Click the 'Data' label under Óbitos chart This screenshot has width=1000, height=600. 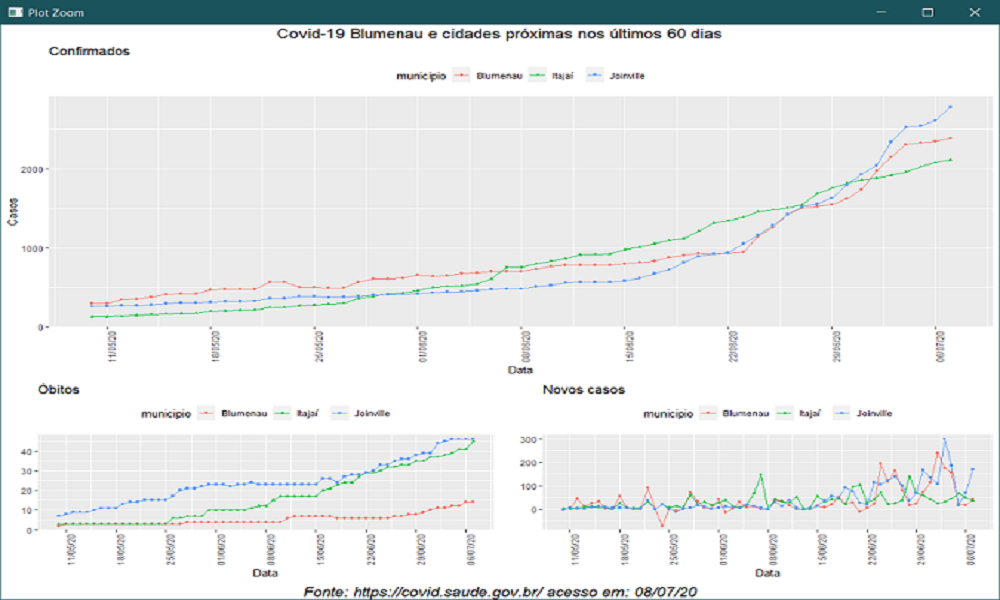[265, 573]
